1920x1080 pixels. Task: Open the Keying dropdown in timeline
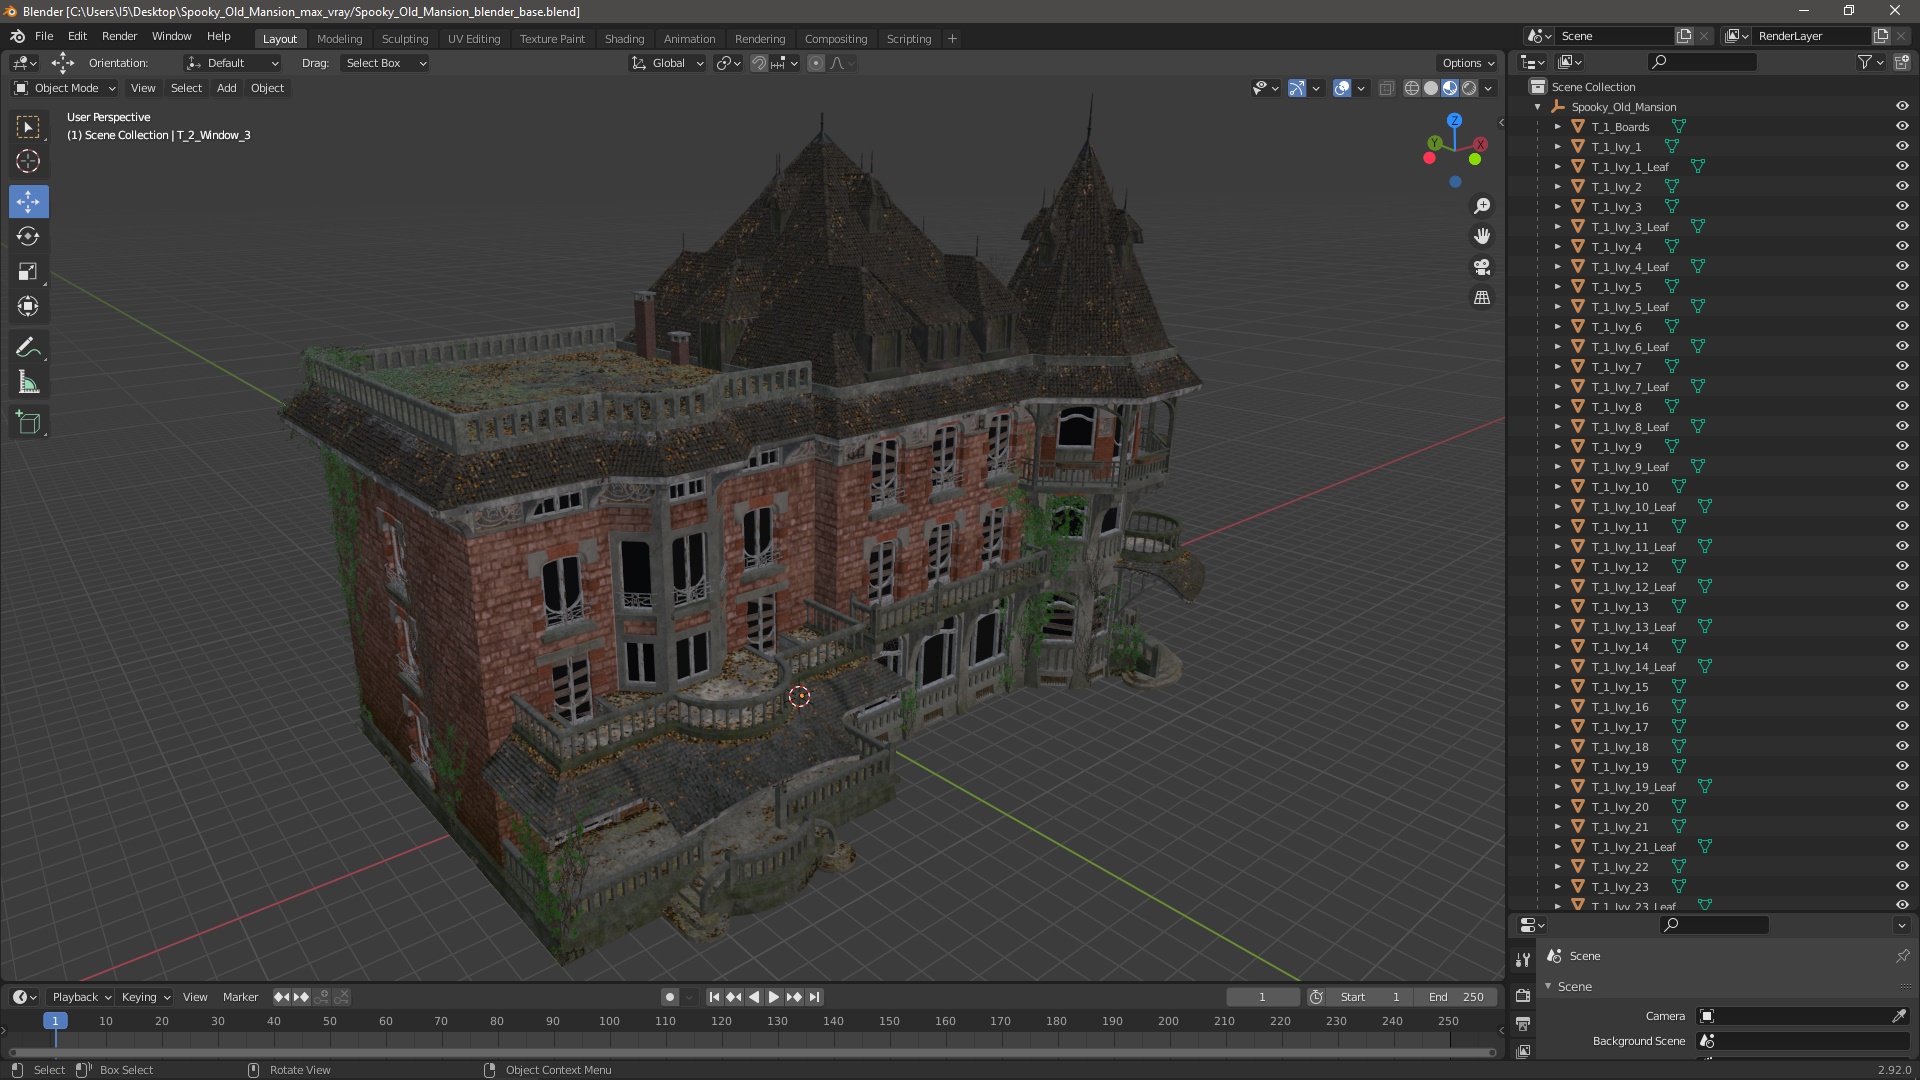pos(145,997)
